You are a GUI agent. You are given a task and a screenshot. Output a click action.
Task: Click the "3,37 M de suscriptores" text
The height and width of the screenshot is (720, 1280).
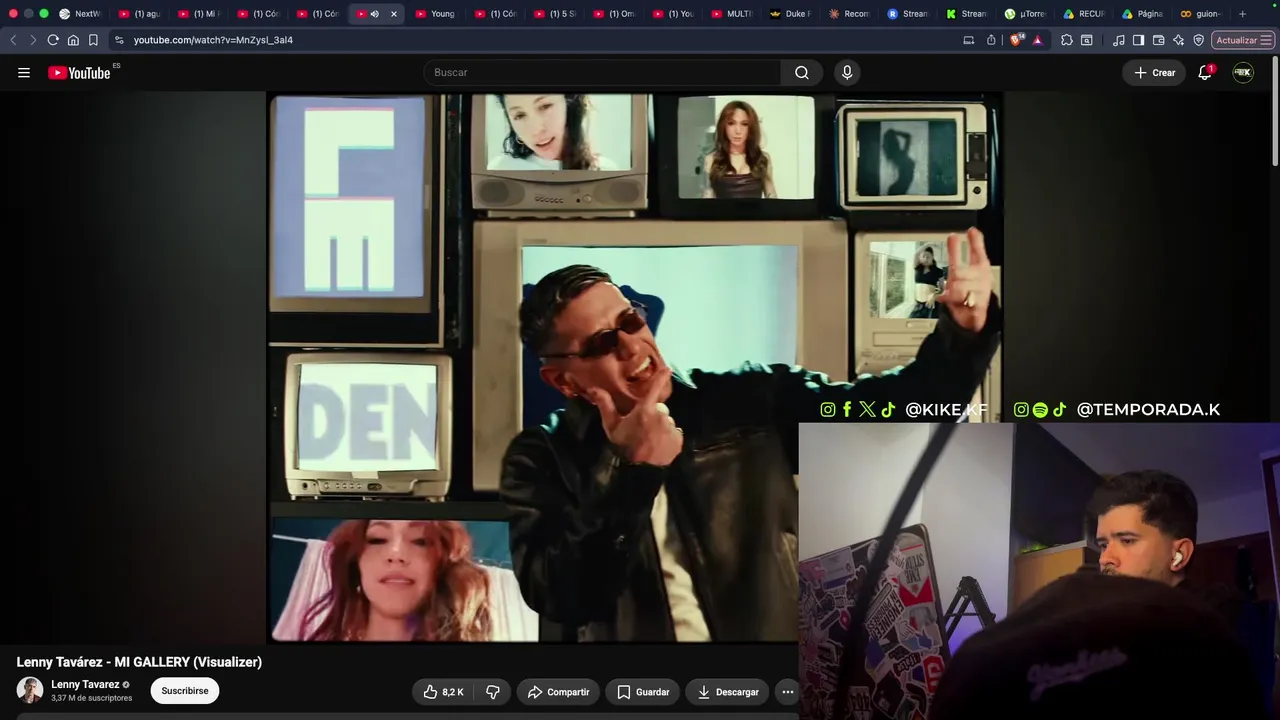coord(92,698)
